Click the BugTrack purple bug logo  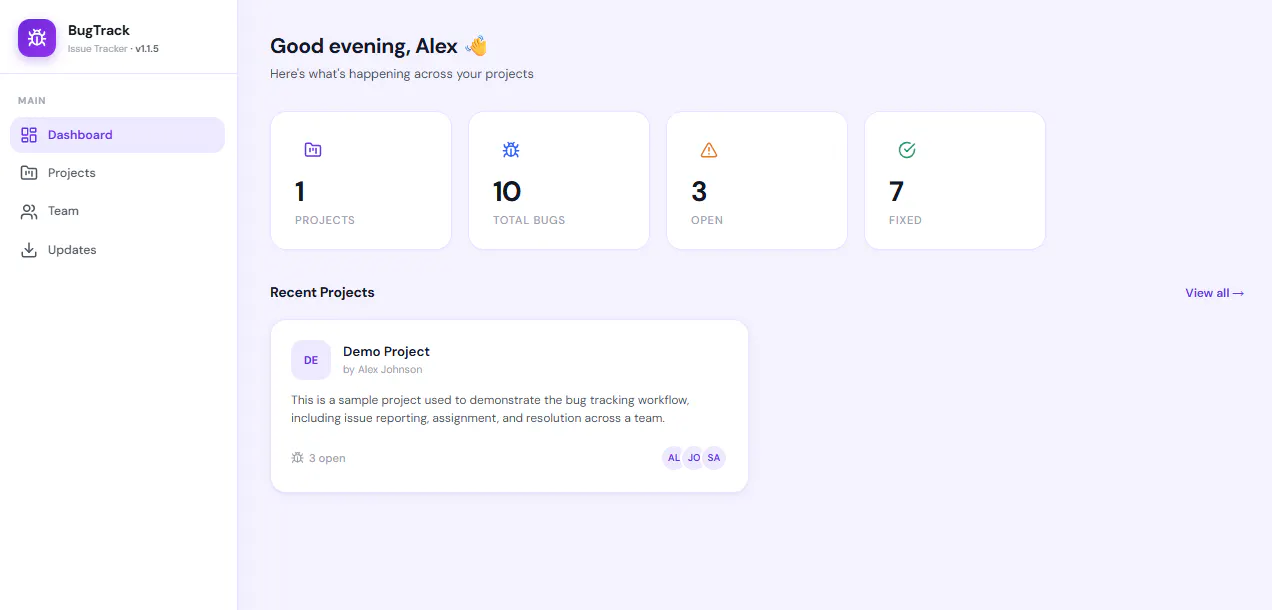click(37, 38)
